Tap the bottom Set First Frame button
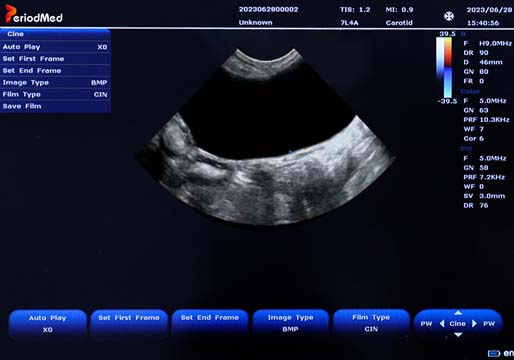The width and height of the screenshot is (514, 360). [x=129, y=323]
